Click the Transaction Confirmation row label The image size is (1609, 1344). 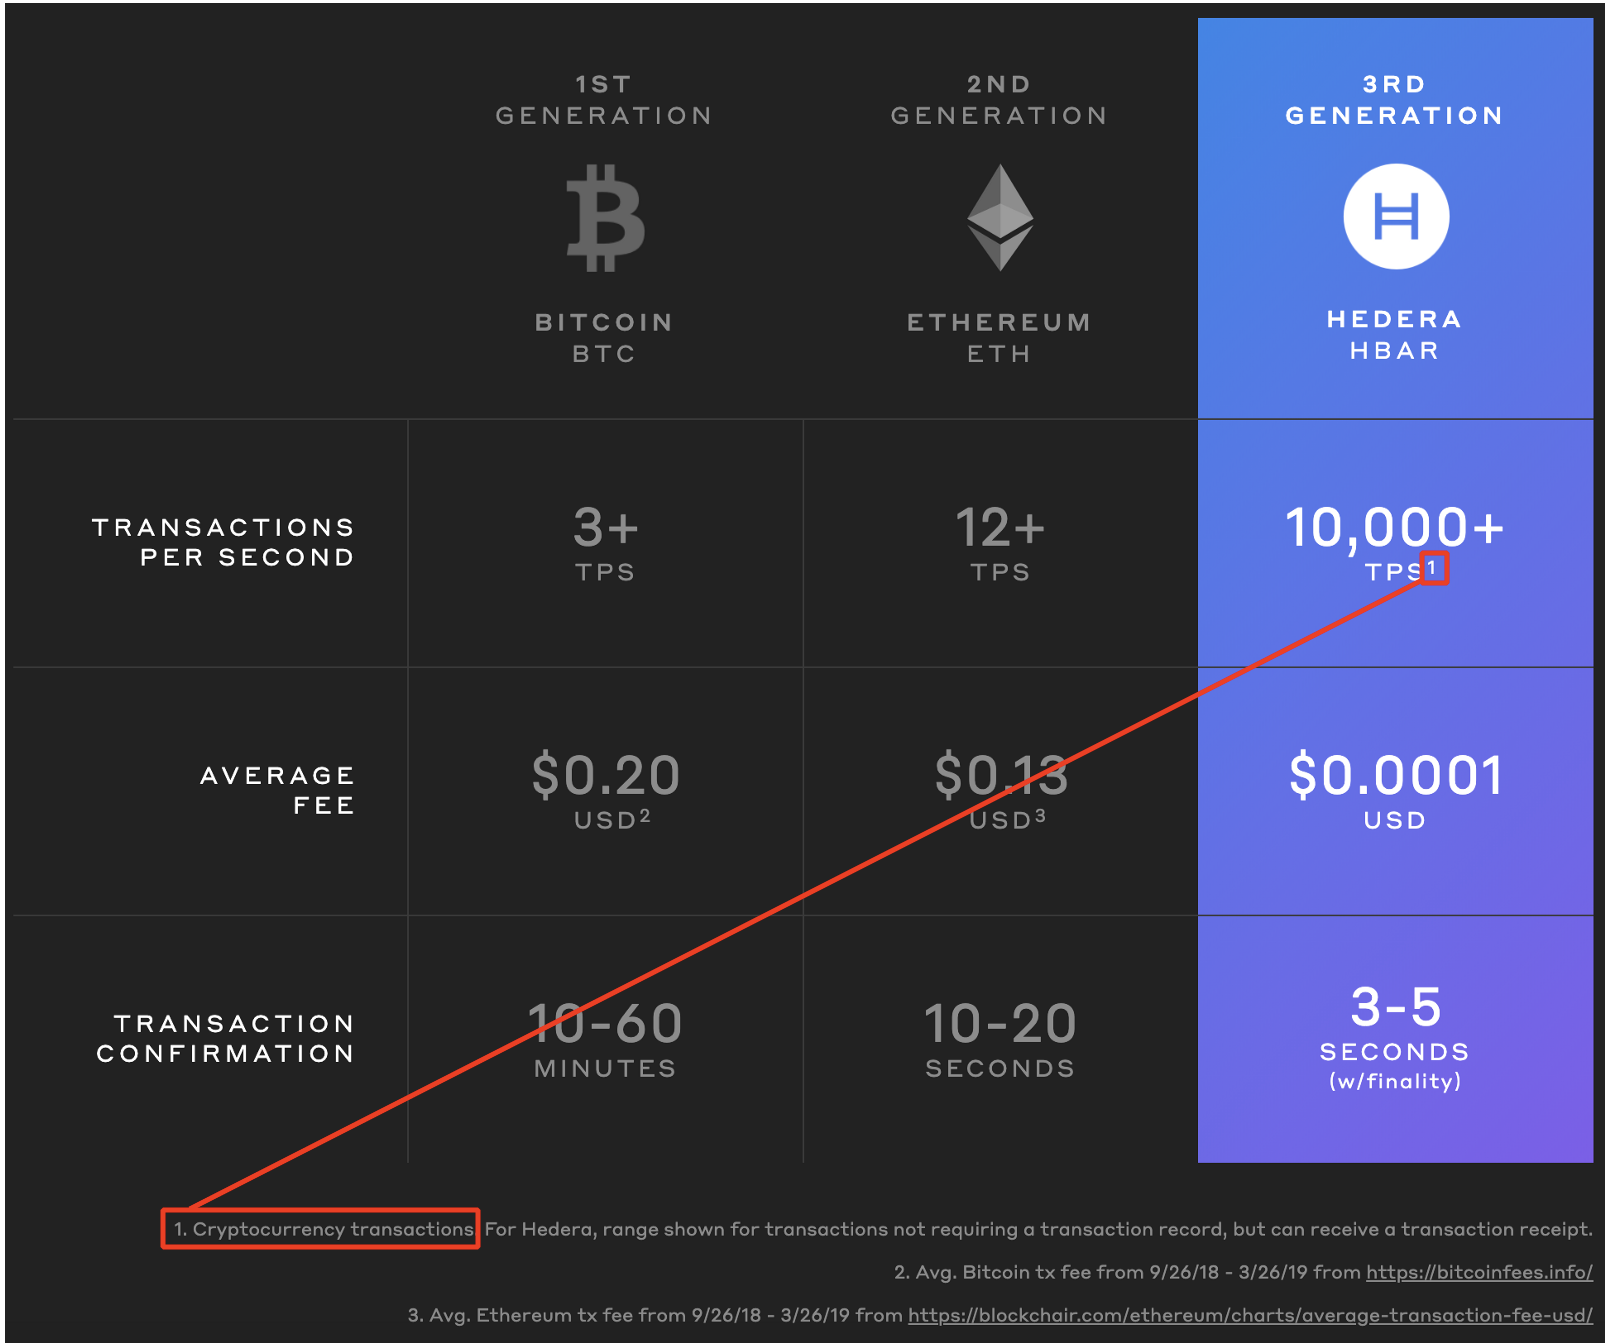click(x=225, y=1038)
